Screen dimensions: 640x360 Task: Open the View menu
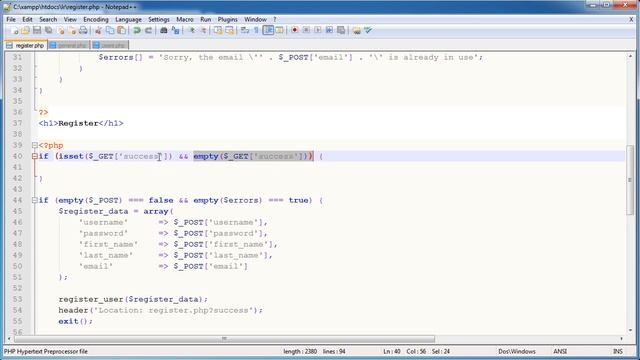[x=70, y=19]
